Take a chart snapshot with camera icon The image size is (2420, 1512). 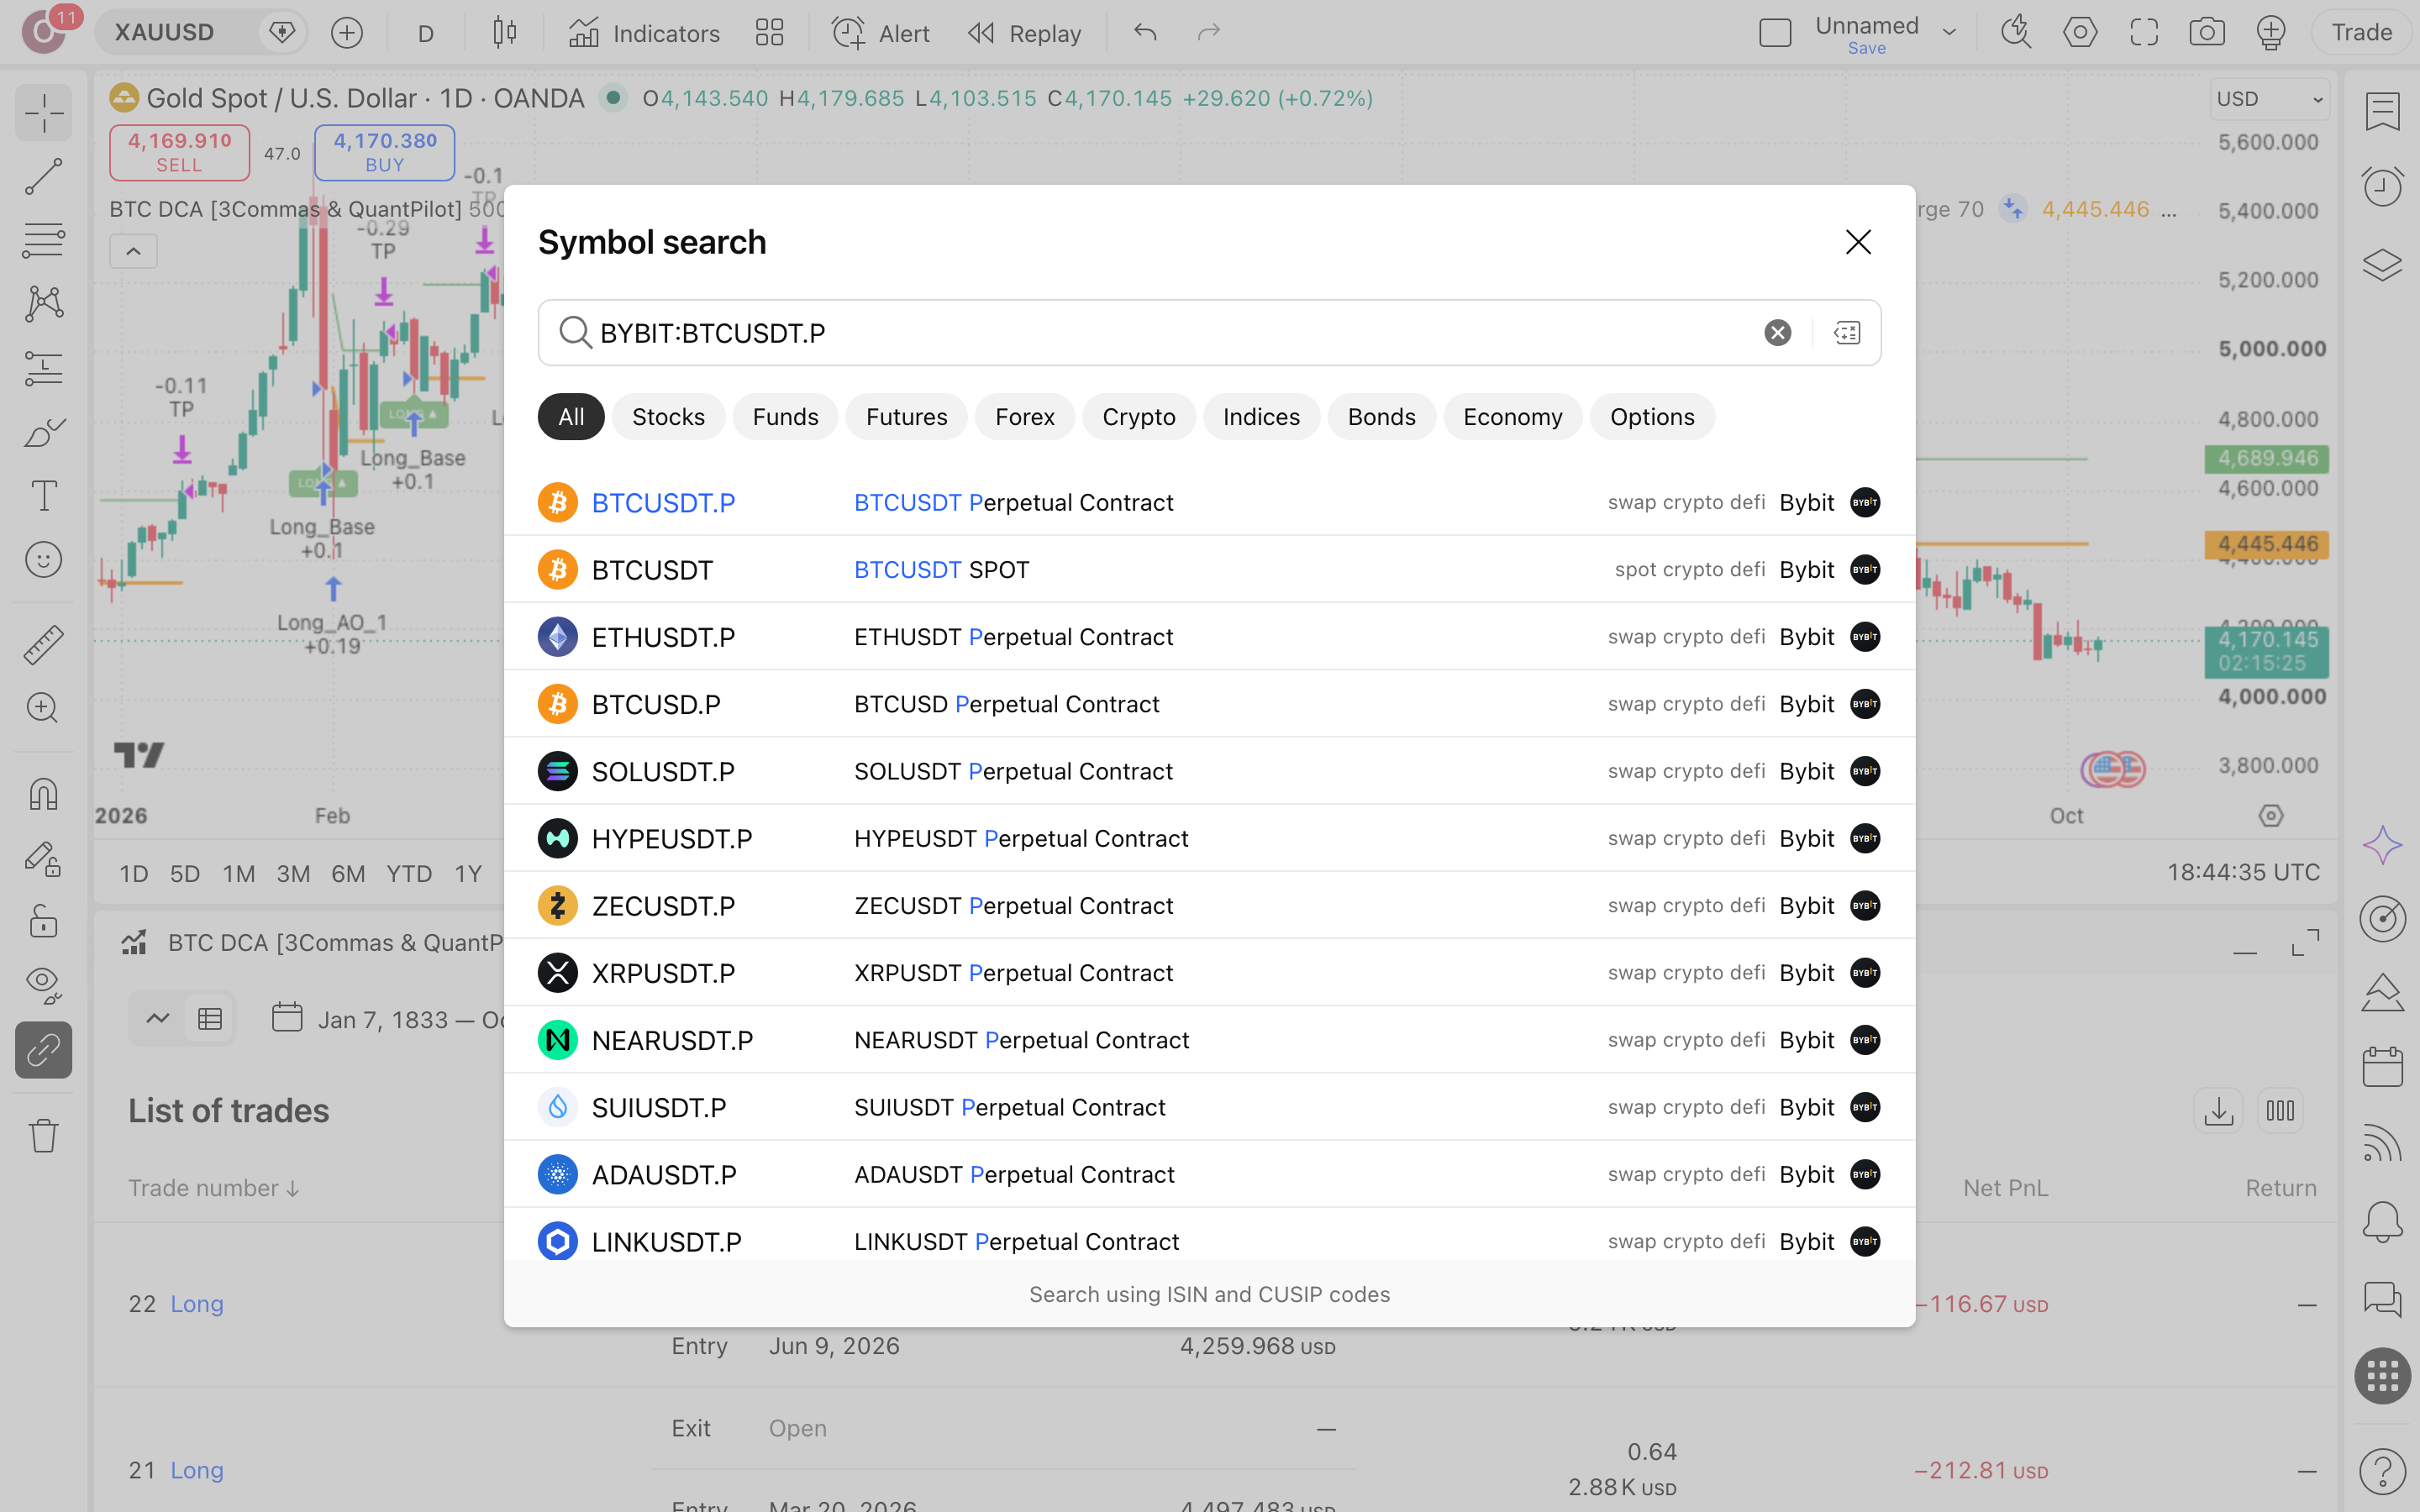(x=2207, y=33)
